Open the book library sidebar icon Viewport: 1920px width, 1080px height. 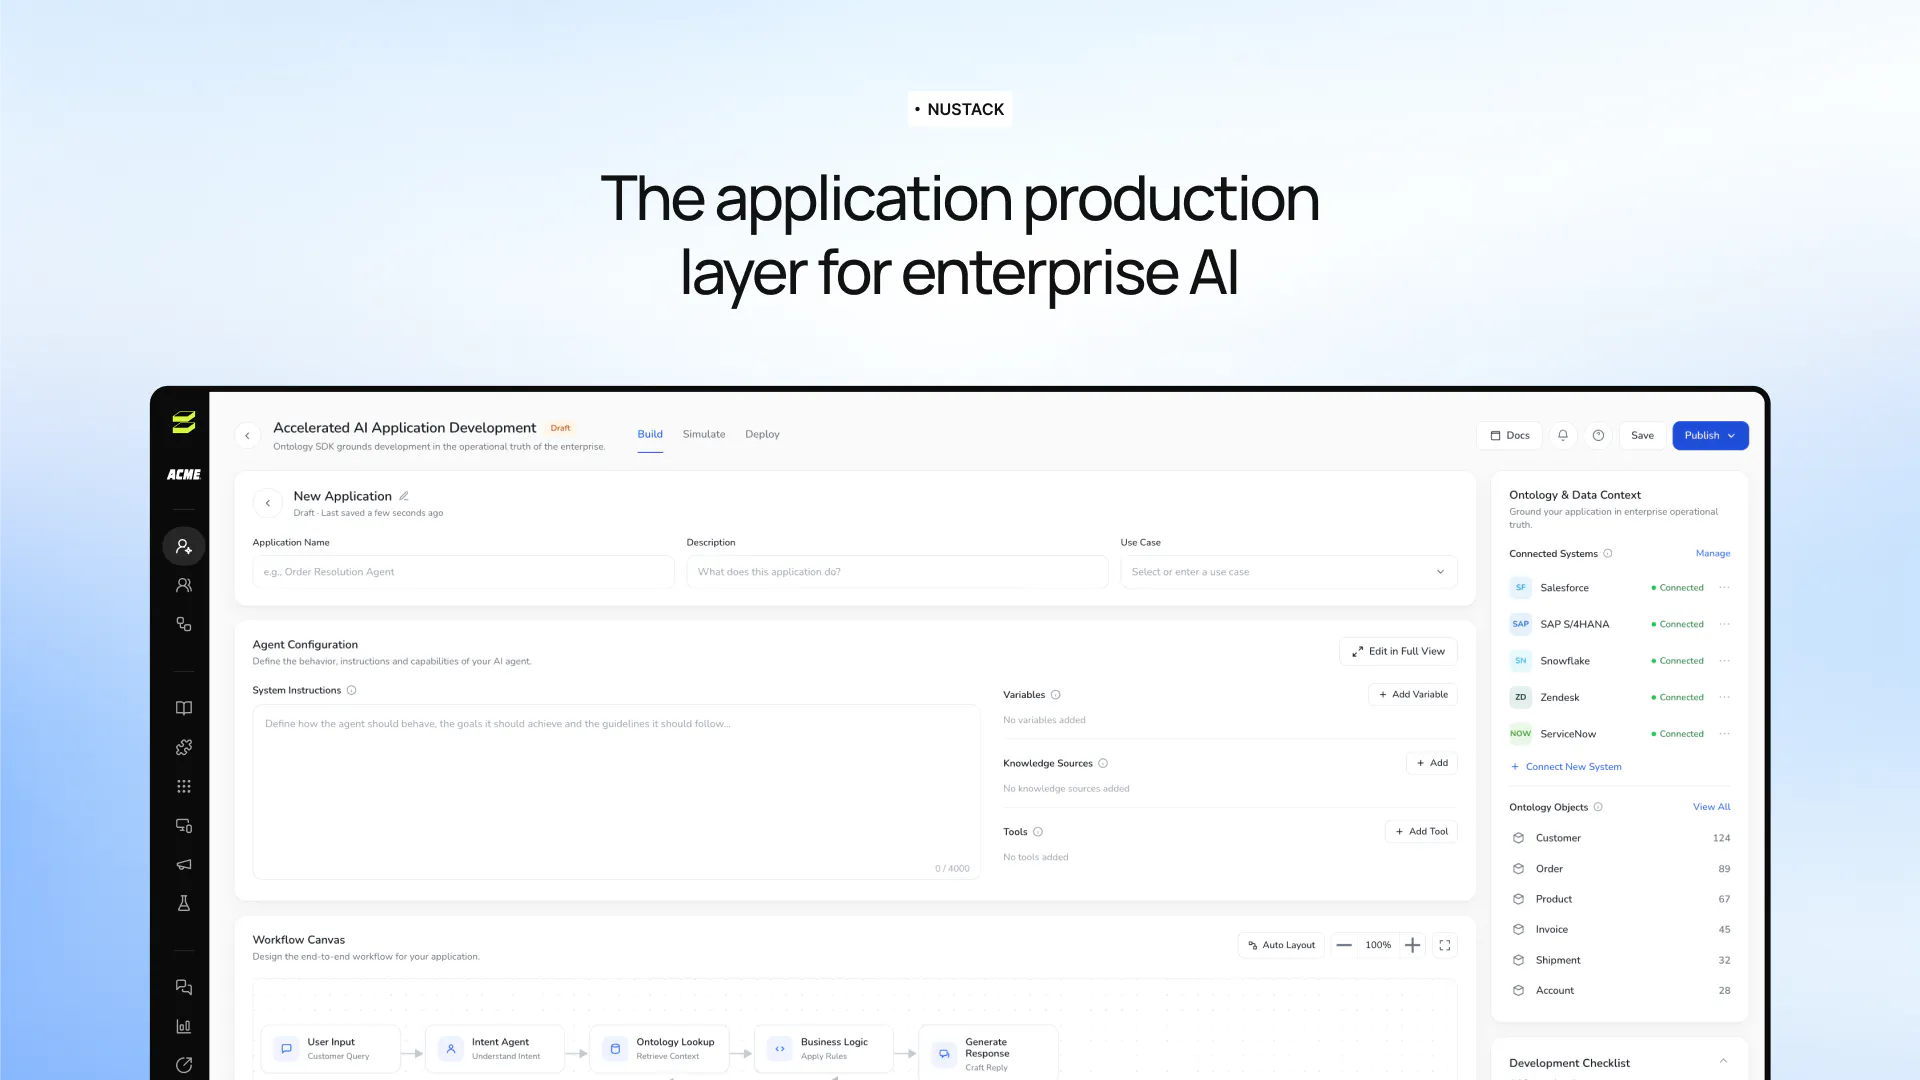(x=184, y=708)
